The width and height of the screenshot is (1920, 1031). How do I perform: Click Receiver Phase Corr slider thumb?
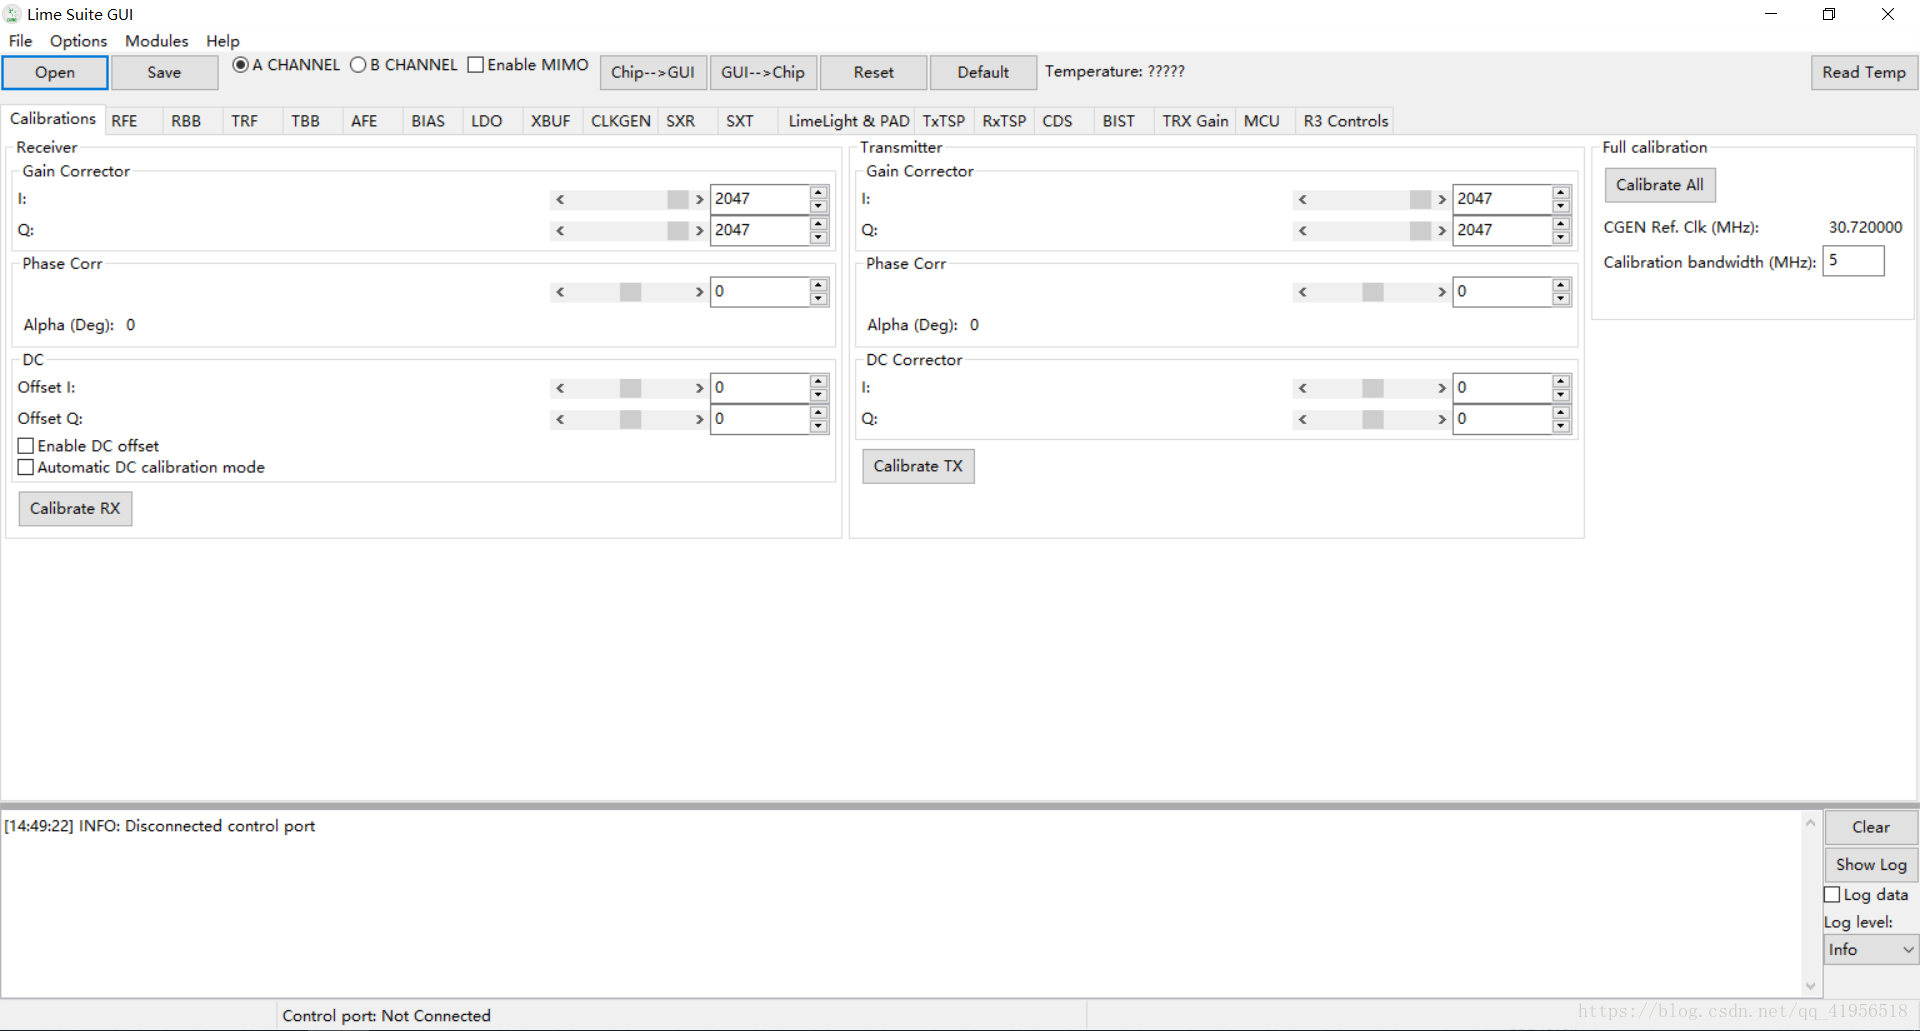click(x=630, y=292)
